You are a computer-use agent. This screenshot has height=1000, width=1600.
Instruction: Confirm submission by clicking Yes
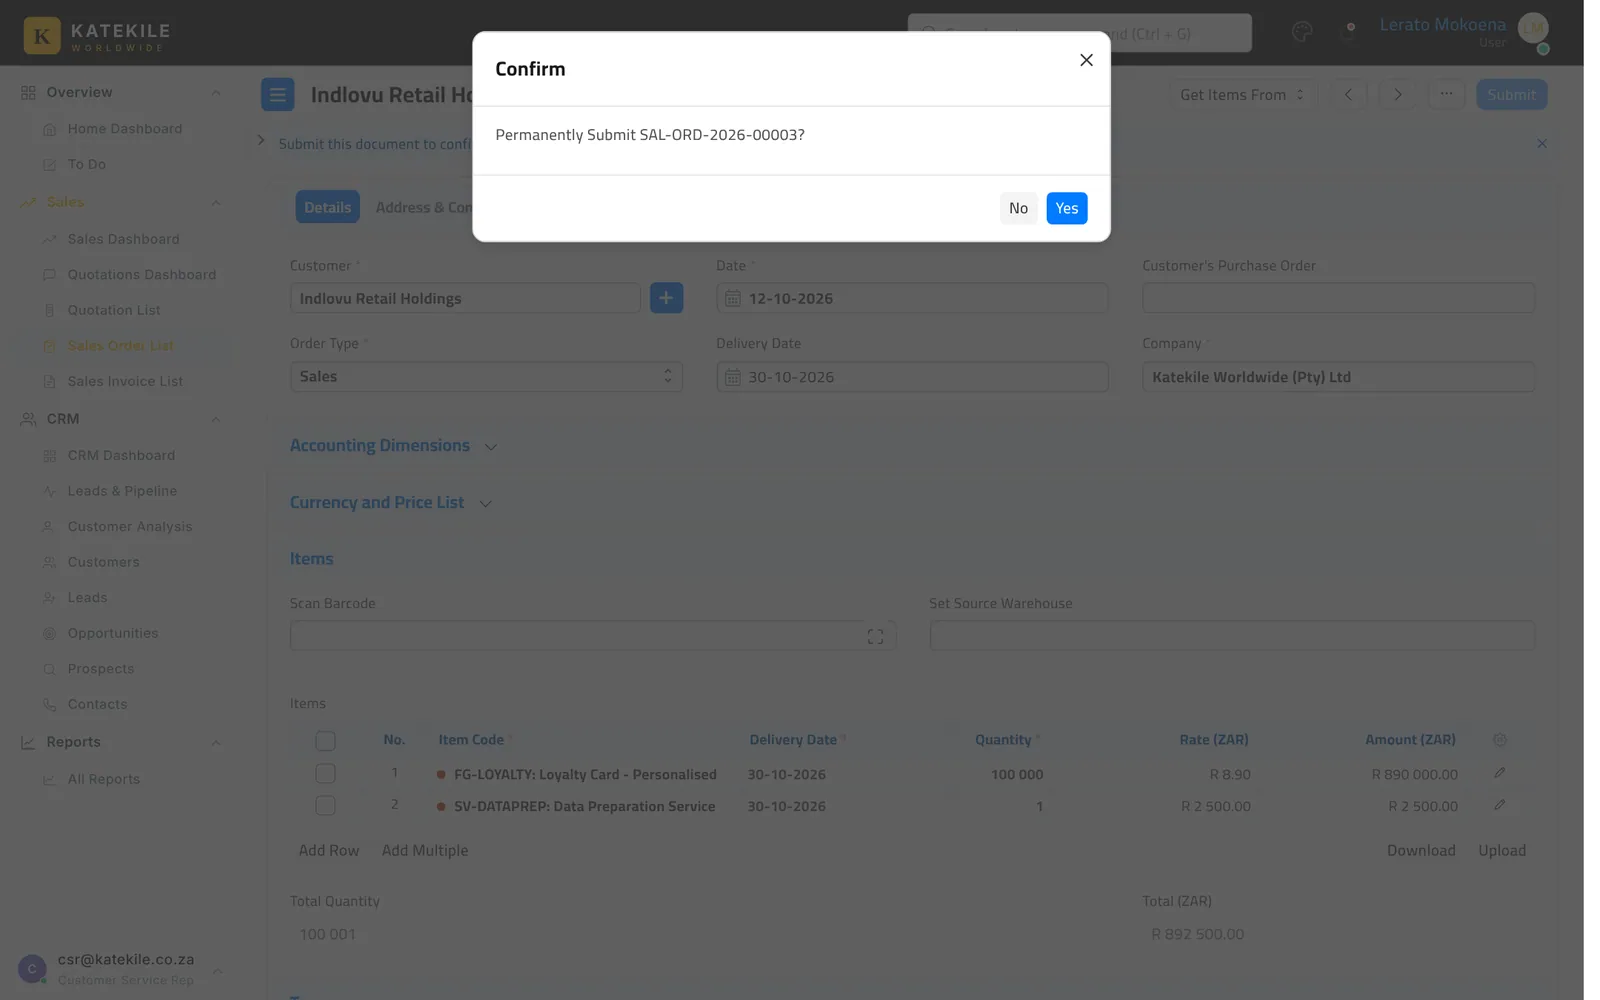tap(1066, 208)
